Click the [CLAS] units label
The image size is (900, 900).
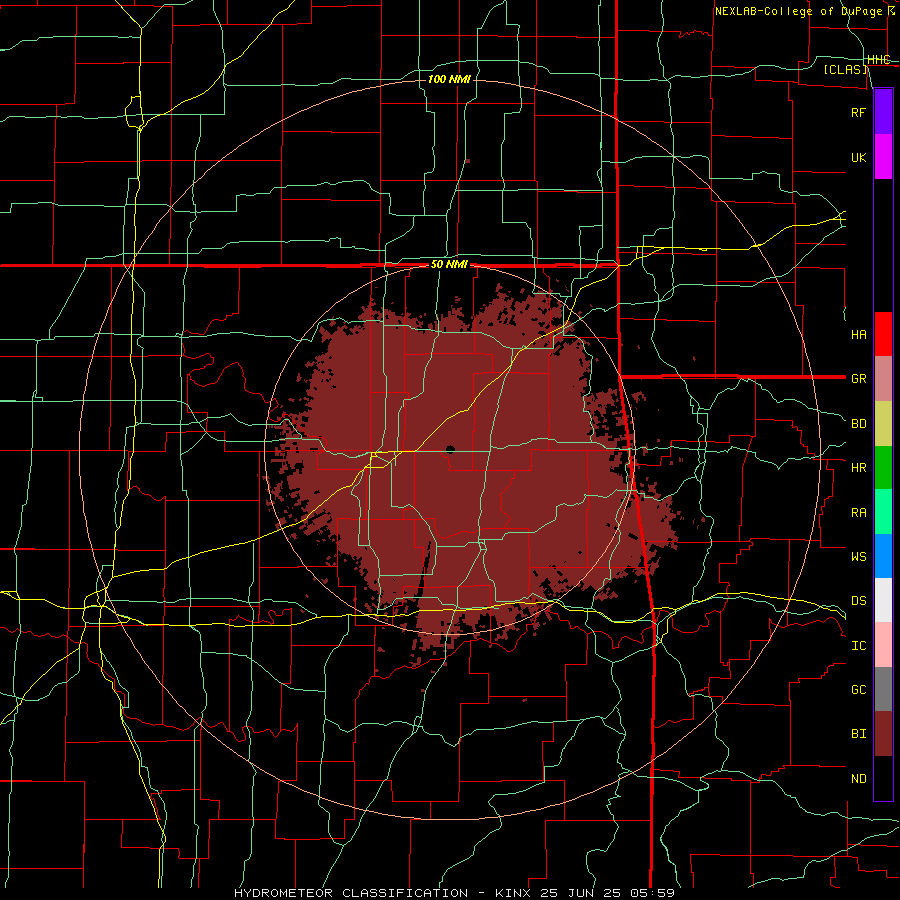845,69
